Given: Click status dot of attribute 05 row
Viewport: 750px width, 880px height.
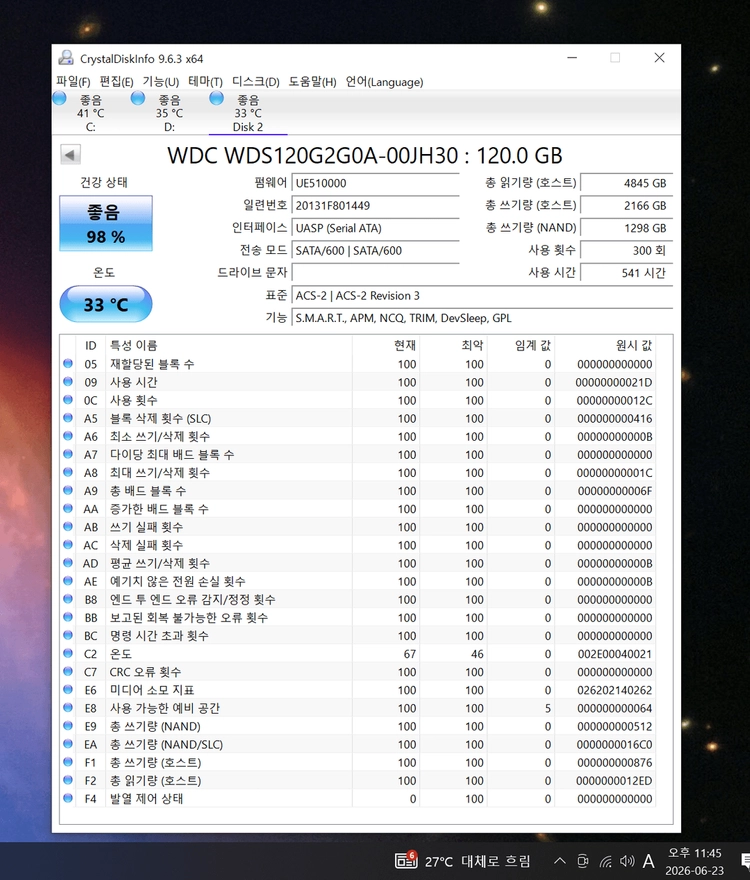Looking at the screenshot, I should coord(68,364).
